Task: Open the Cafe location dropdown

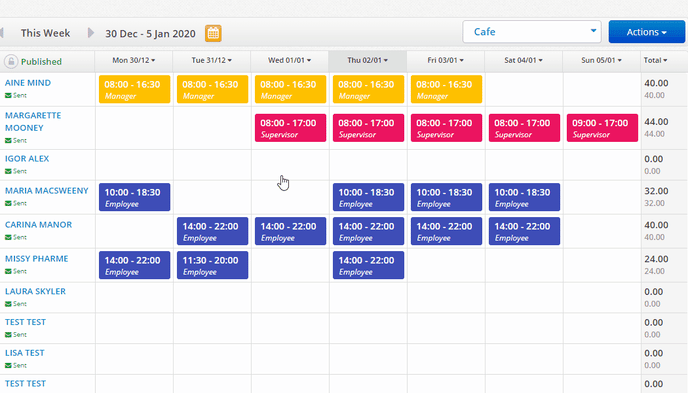Action: click(532, 32)
